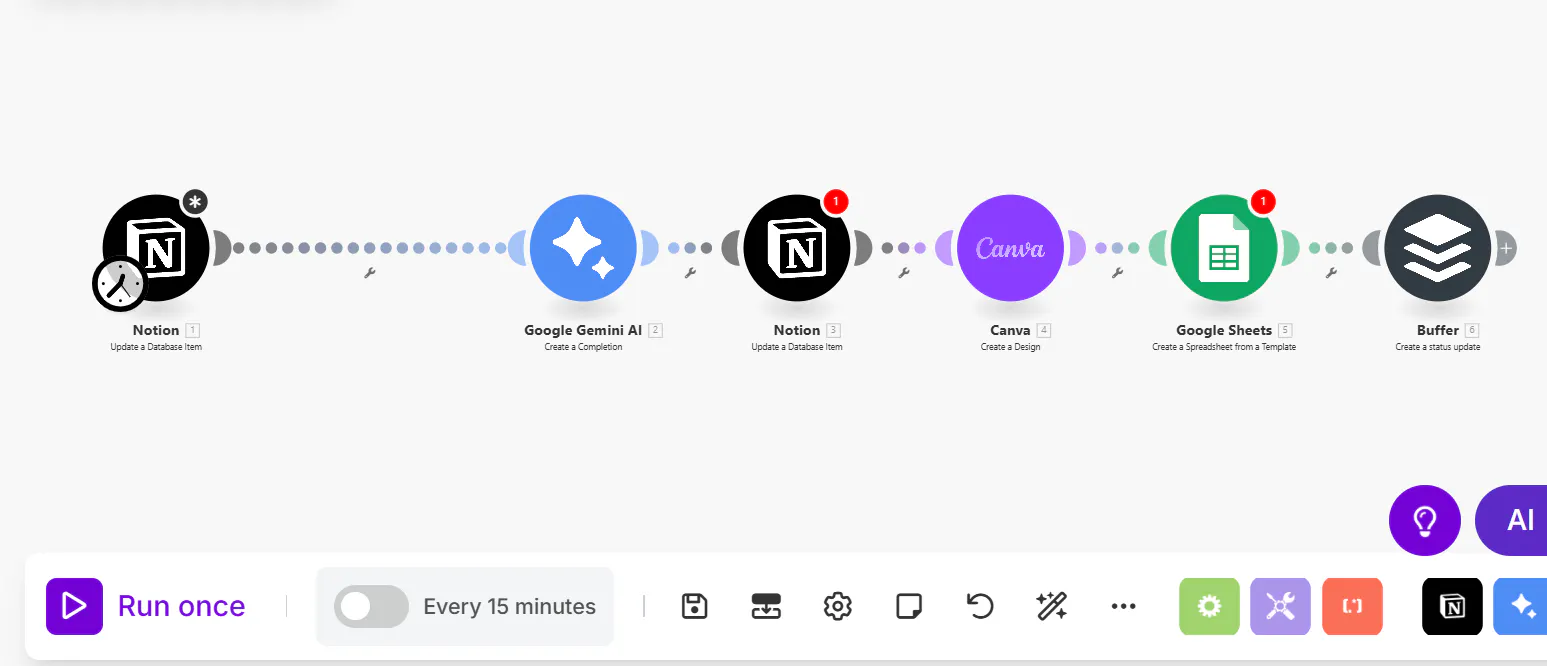
Task: Click wrench filter between Notion 3 and Canva
Action: [904, 272]
